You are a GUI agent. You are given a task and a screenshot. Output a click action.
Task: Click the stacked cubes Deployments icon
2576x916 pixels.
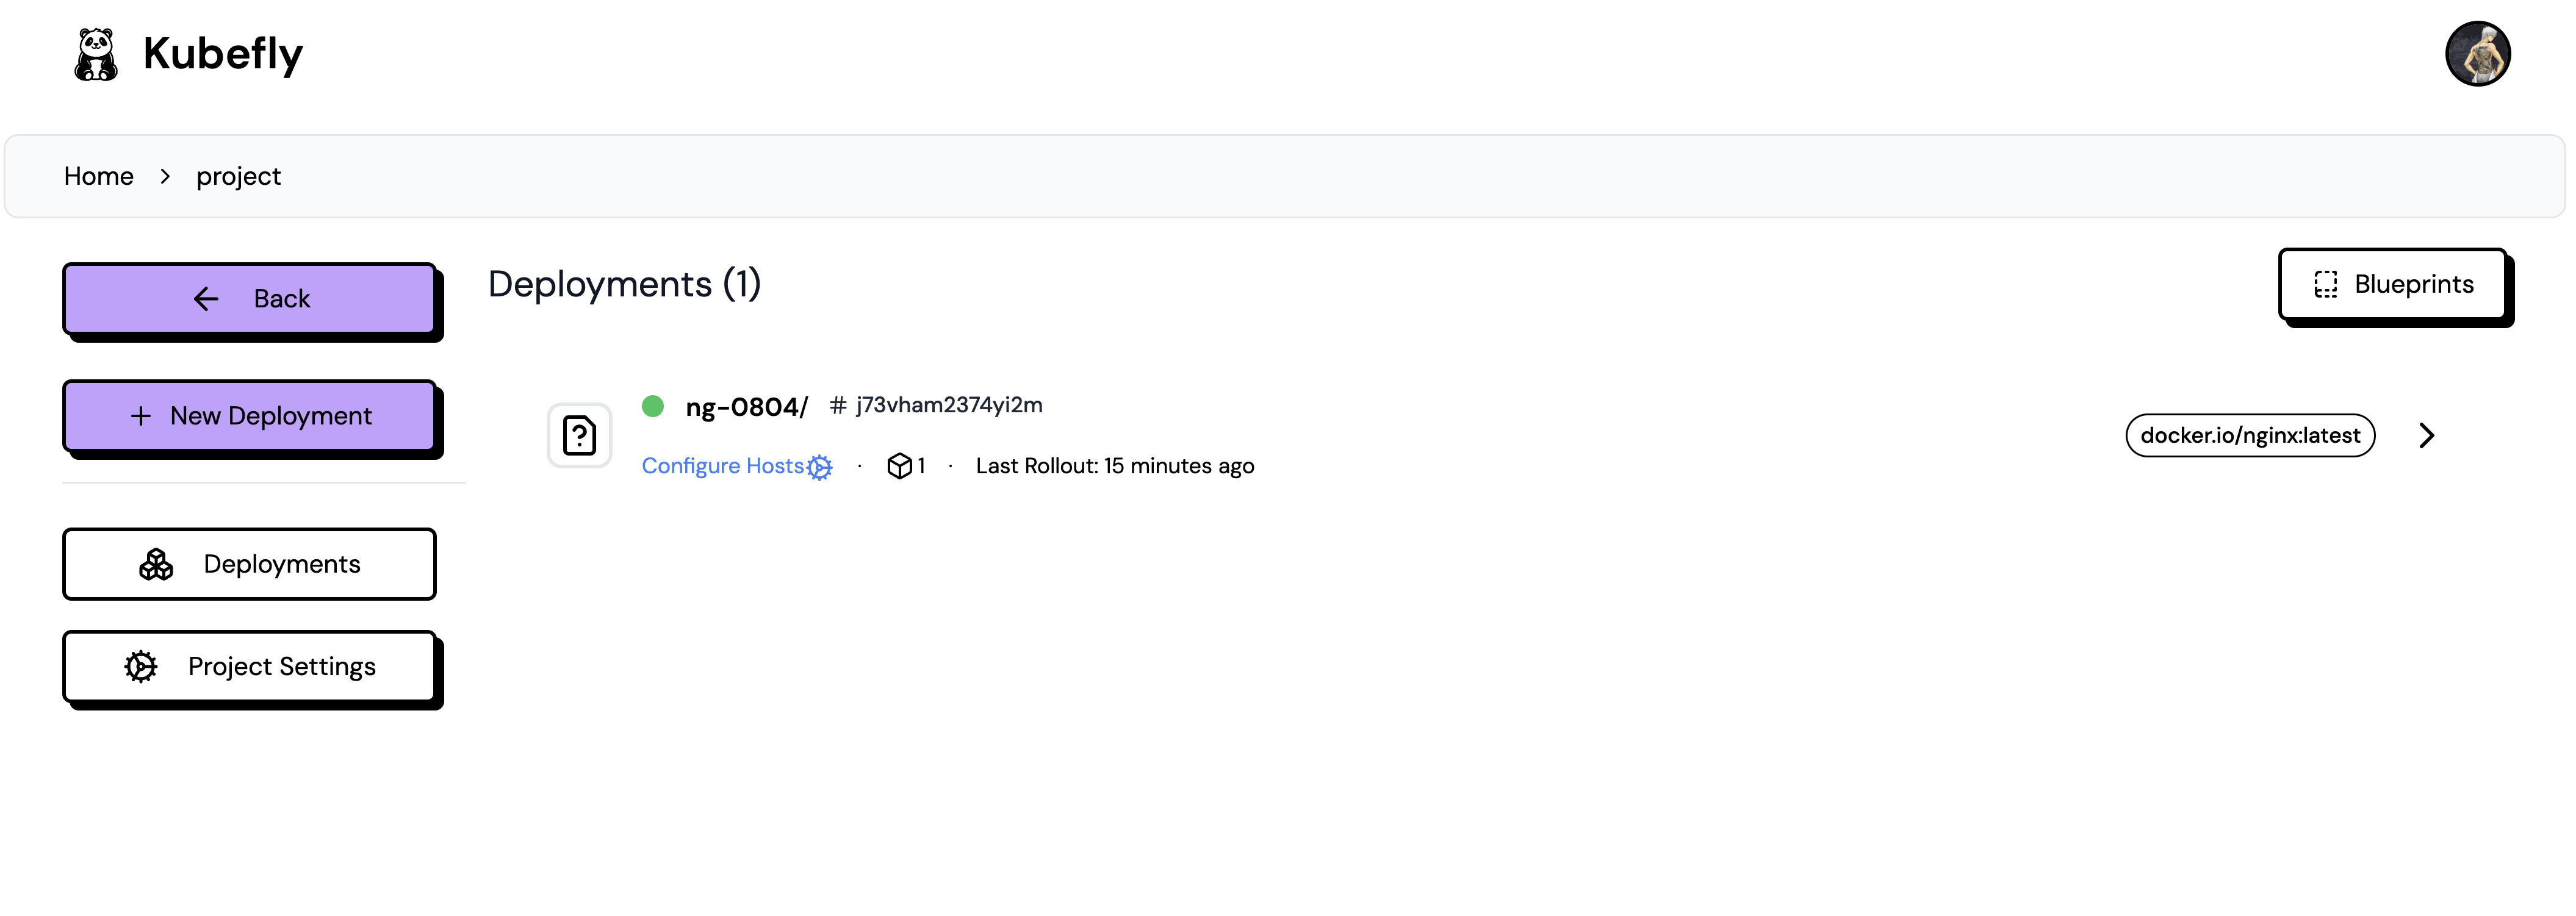coord(156,565)
